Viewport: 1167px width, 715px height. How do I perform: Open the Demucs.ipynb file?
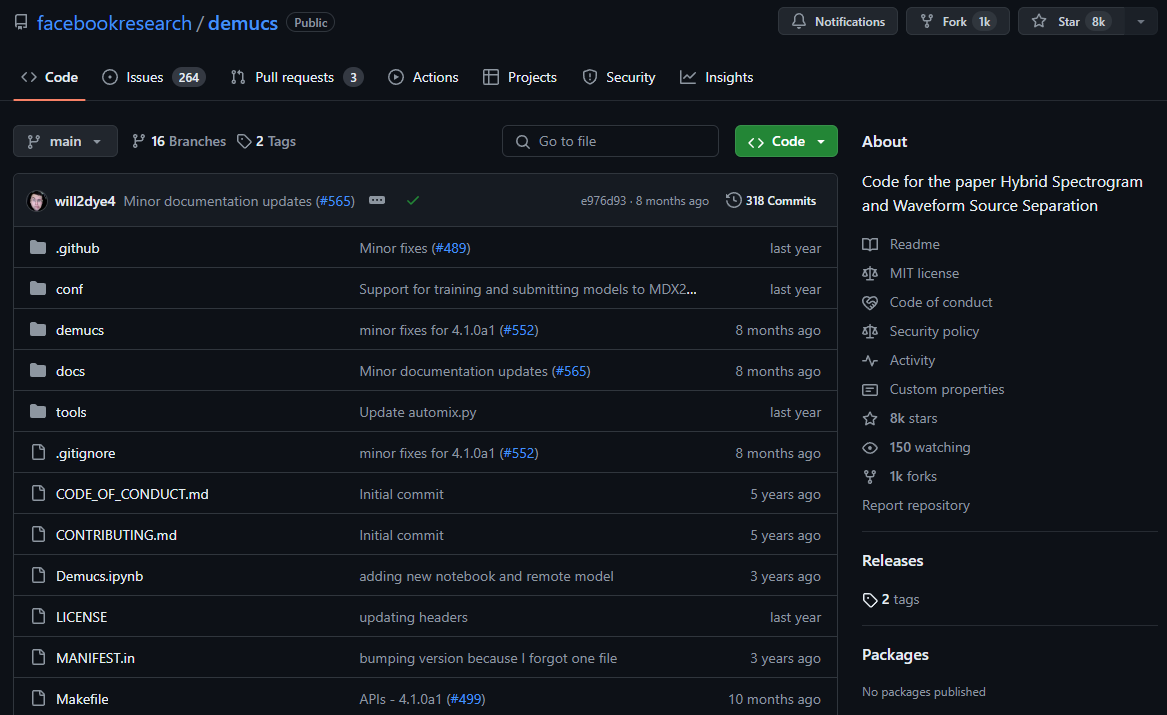(x=99, y=576)
